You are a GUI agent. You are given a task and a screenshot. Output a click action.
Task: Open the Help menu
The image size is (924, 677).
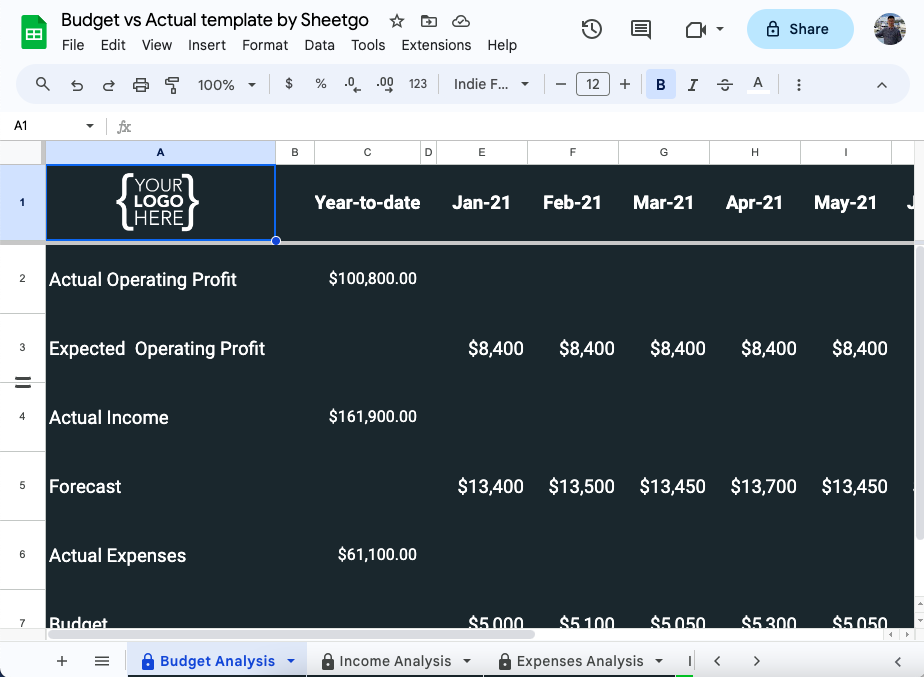[x=502, y=45]
